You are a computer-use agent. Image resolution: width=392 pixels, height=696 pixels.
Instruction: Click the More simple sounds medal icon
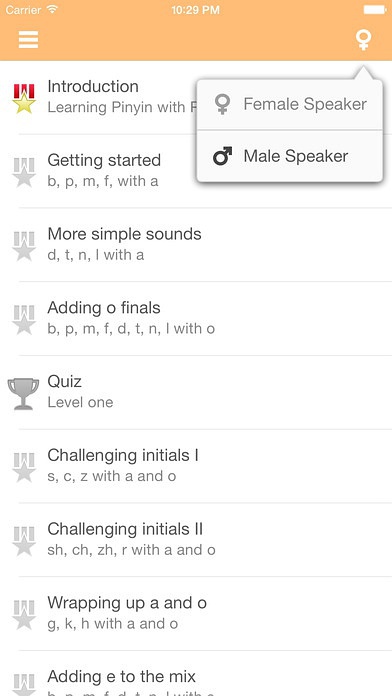24,245
